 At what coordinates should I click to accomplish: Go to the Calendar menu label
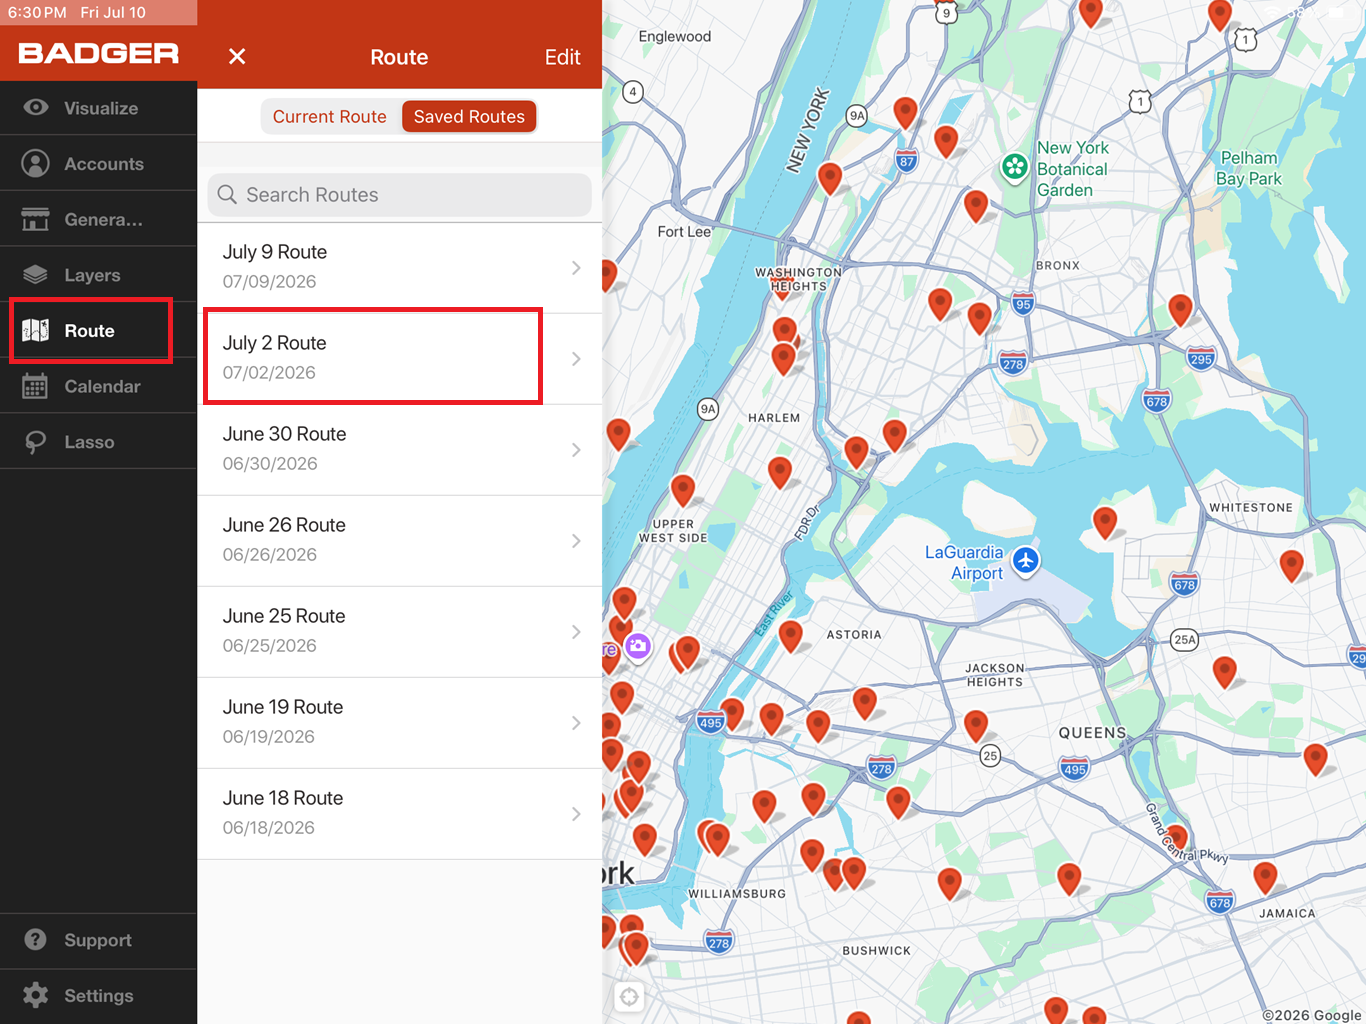click(102, 386)
